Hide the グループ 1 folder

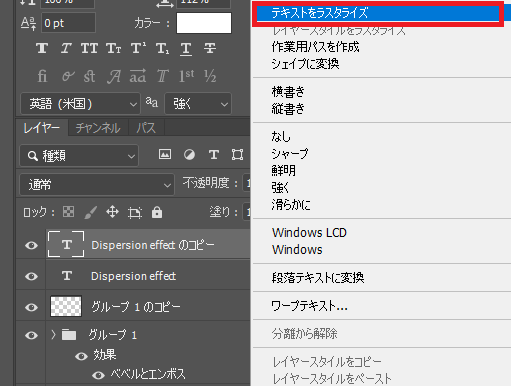click(31, 335)
